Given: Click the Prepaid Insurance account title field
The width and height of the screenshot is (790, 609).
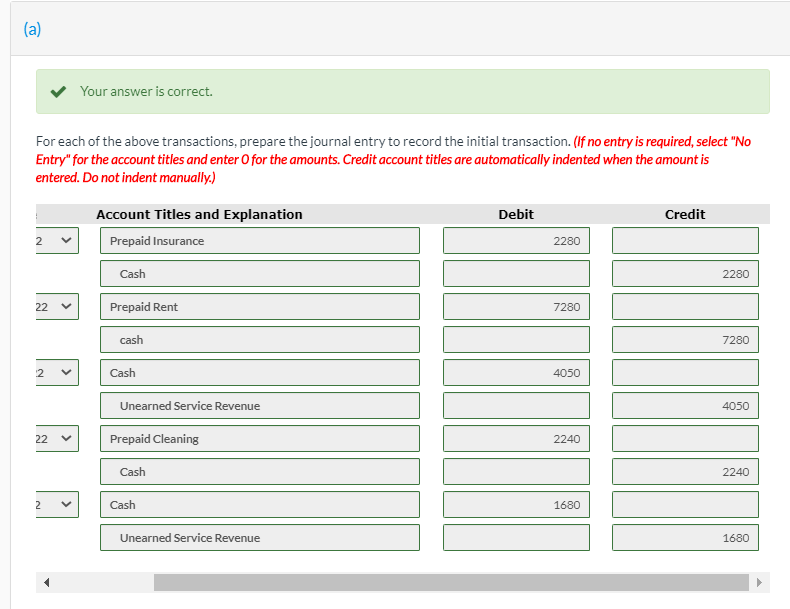Looking at the screenshot, I should coord(259,241).
